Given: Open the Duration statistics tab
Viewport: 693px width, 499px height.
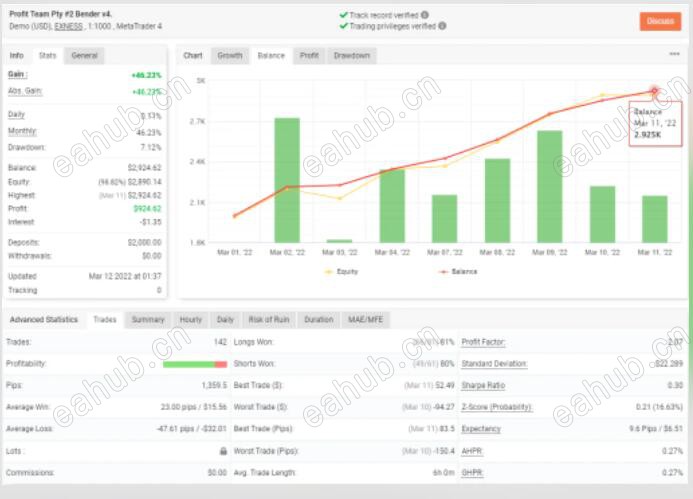Looking at the screenshot, I should tap(318, 320).
